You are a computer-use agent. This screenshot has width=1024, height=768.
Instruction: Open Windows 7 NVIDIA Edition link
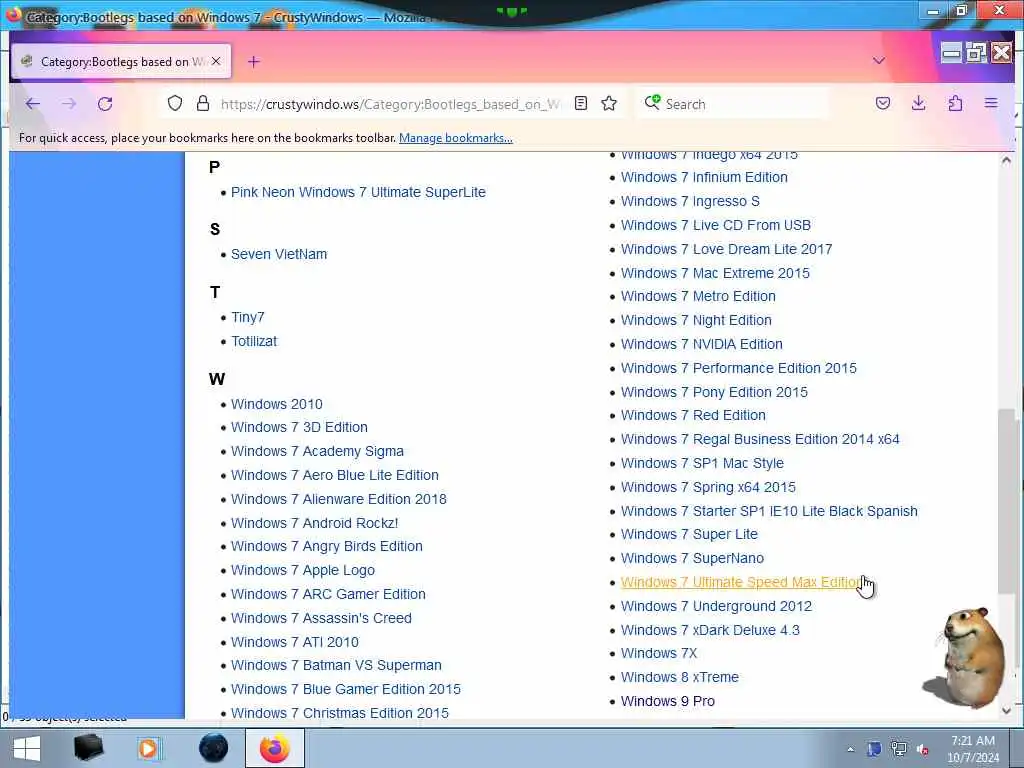(x=701, y=344)
